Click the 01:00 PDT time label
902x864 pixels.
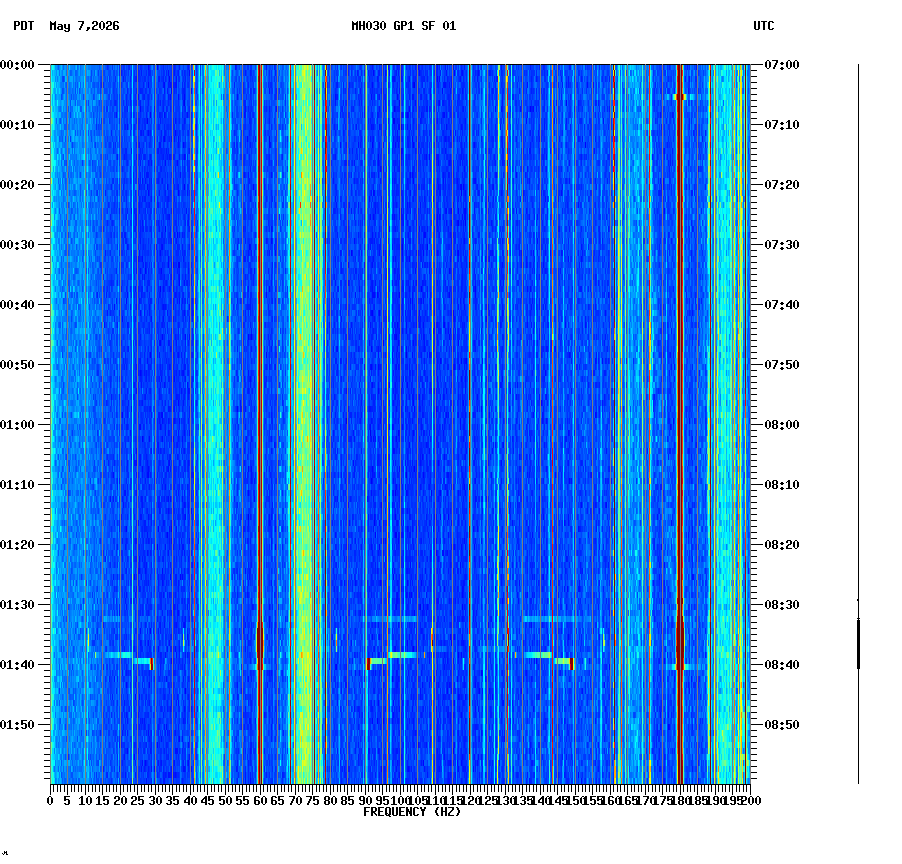click(17, 425)
